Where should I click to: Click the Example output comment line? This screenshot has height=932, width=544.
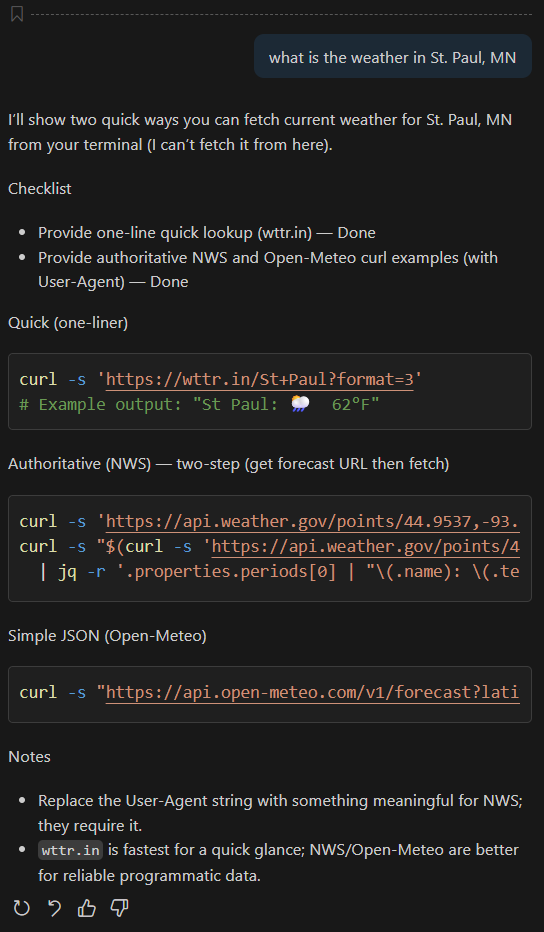tap(199, 404)
